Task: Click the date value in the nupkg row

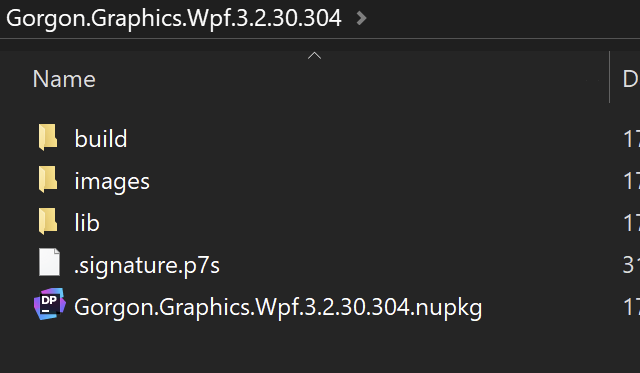Action: (x=631, y=307)
